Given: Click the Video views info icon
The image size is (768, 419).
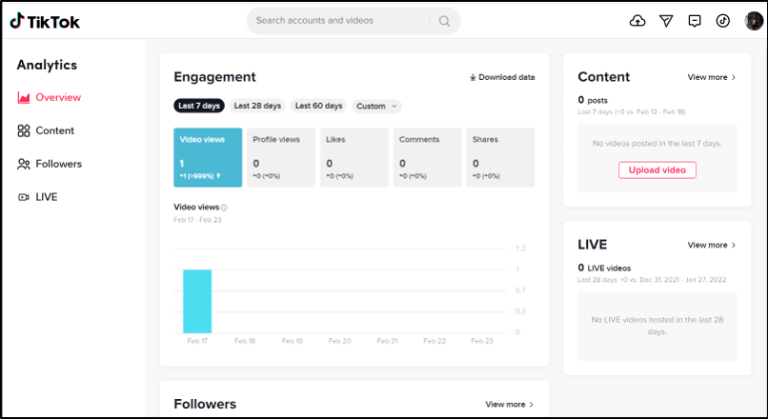Looking at the screenshot, I should tap(224, 208).
